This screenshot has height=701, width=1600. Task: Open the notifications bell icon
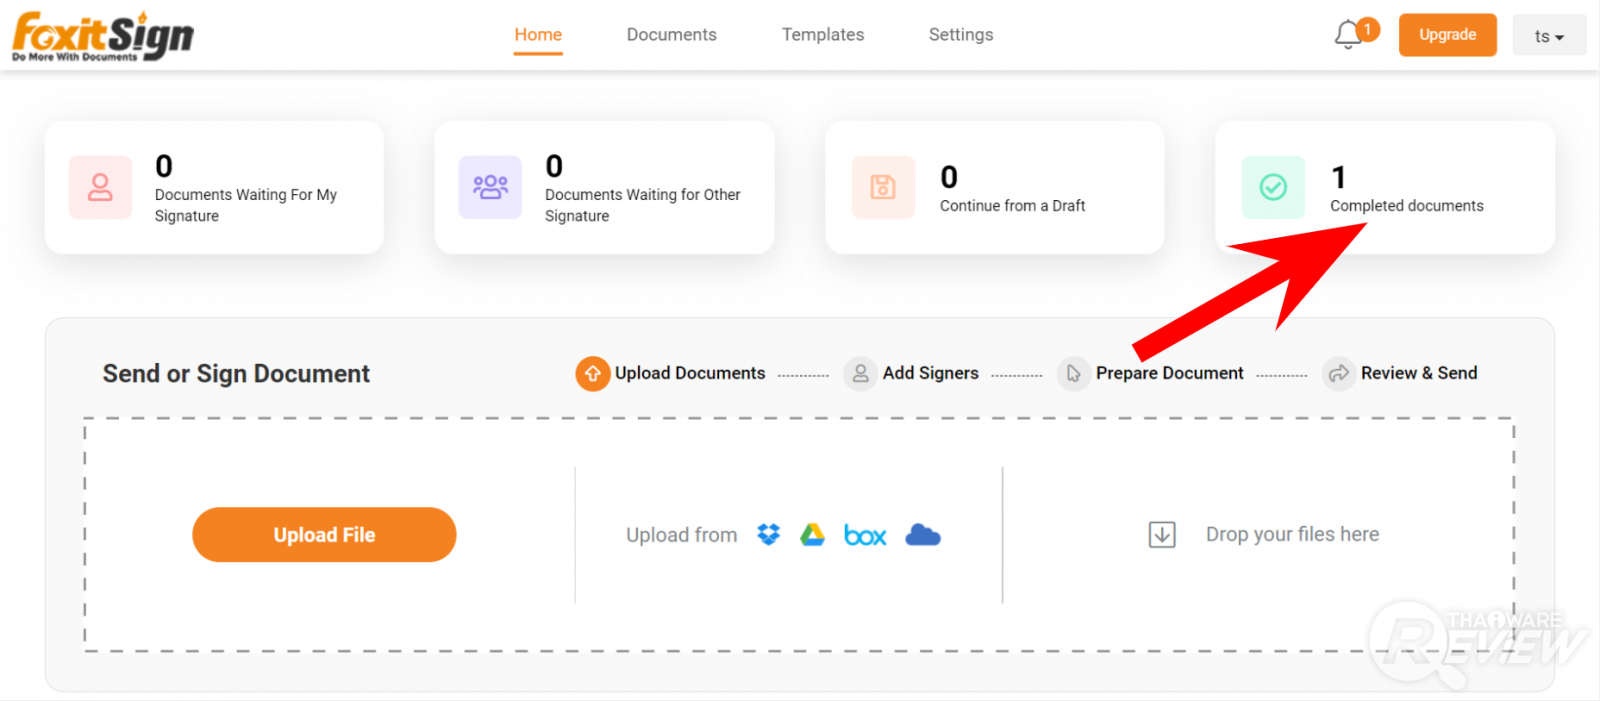(1347, 35)
